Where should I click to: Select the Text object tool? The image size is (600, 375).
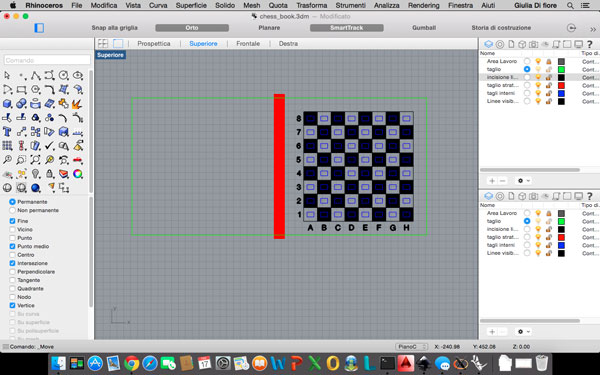(x=7, y=132)
